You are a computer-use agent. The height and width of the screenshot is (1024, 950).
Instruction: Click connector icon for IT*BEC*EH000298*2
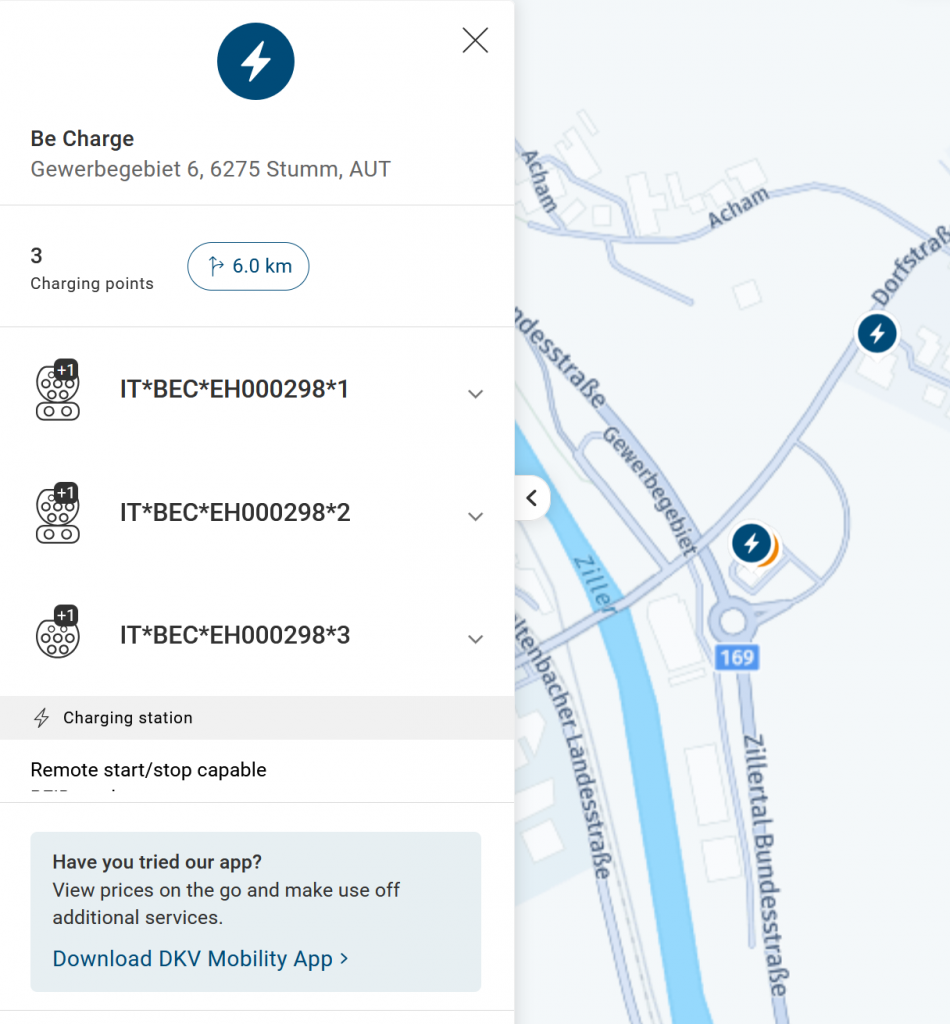tap(57, 514)
